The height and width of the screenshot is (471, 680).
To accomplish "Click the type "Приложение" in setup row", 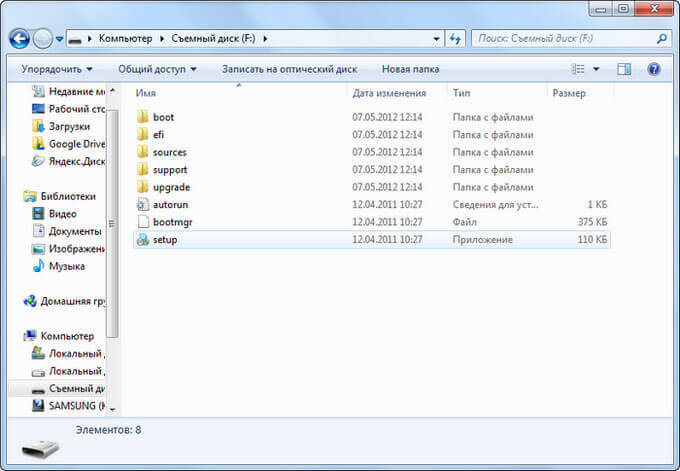I will tap(482, 239).
